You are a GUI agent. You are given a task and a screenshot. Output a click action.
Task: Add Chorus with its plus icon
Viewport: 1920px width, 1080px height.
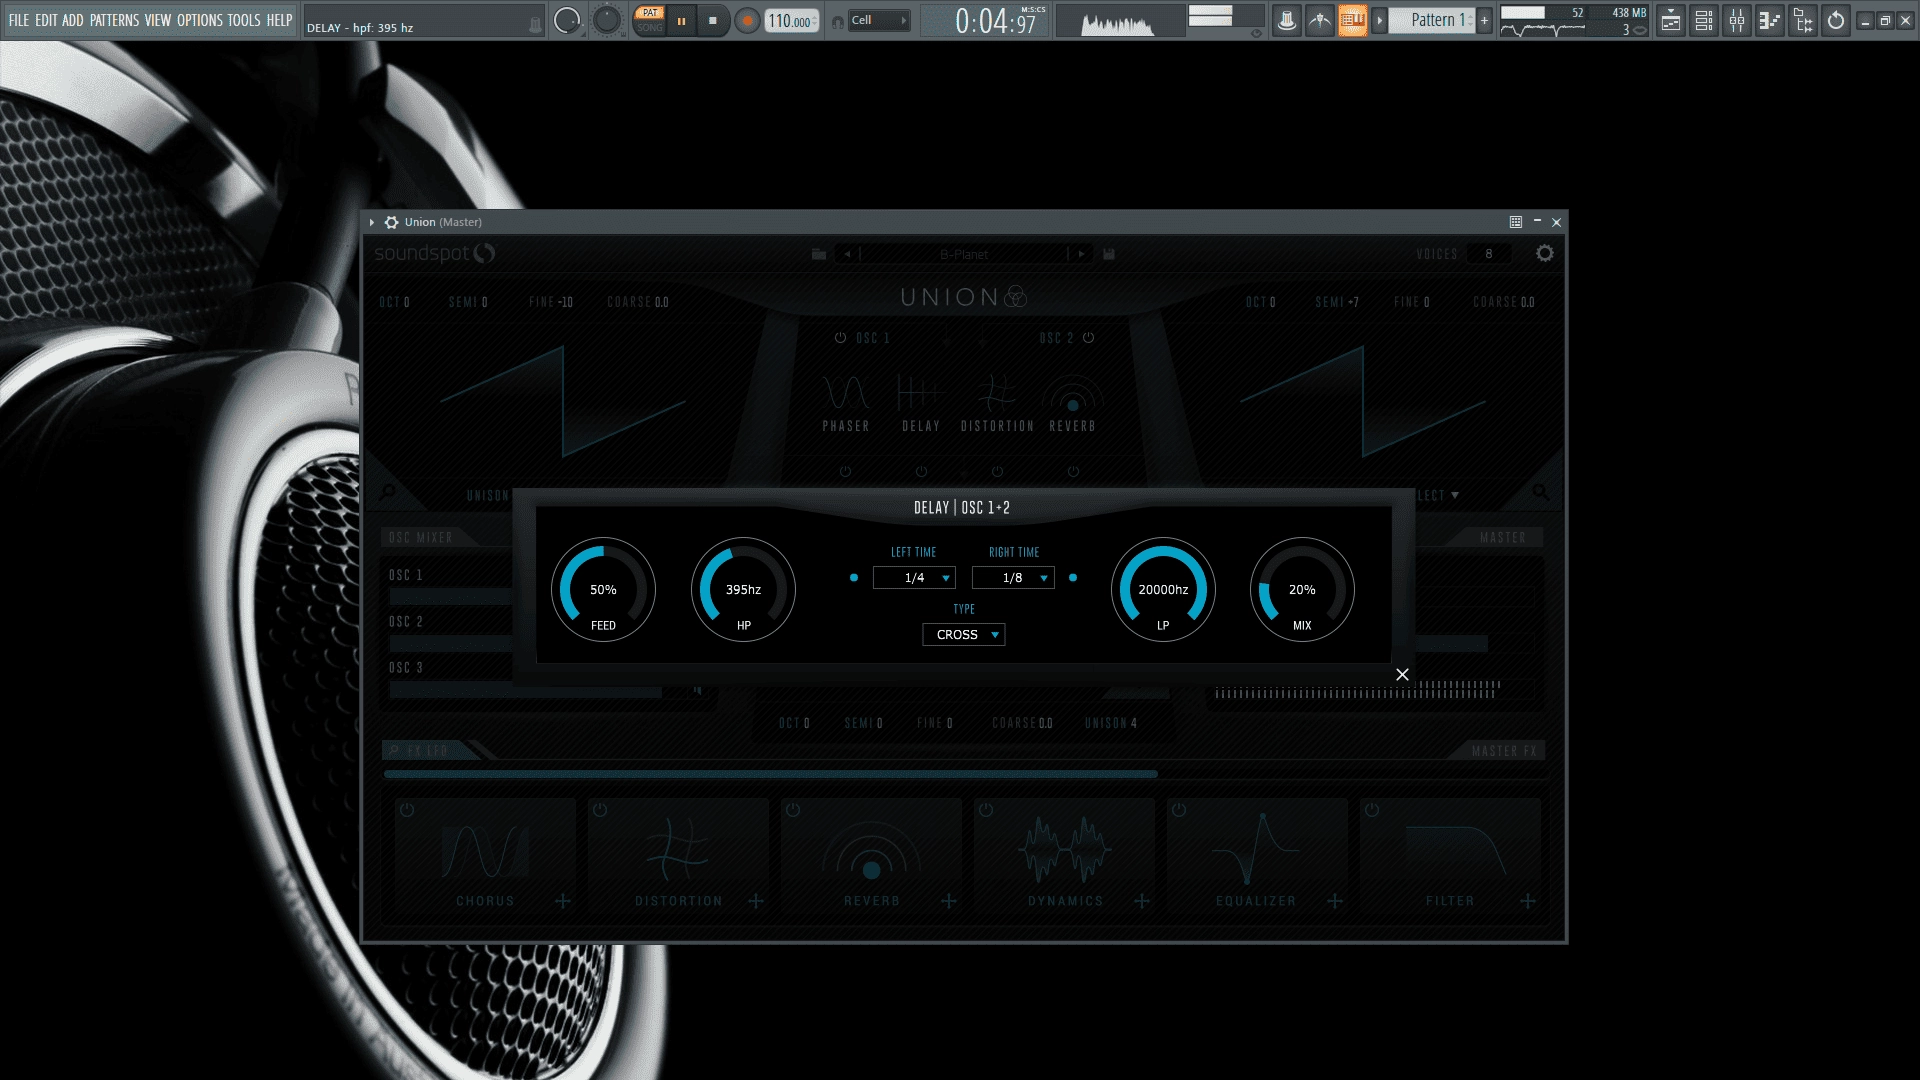[x=563, y=901]
